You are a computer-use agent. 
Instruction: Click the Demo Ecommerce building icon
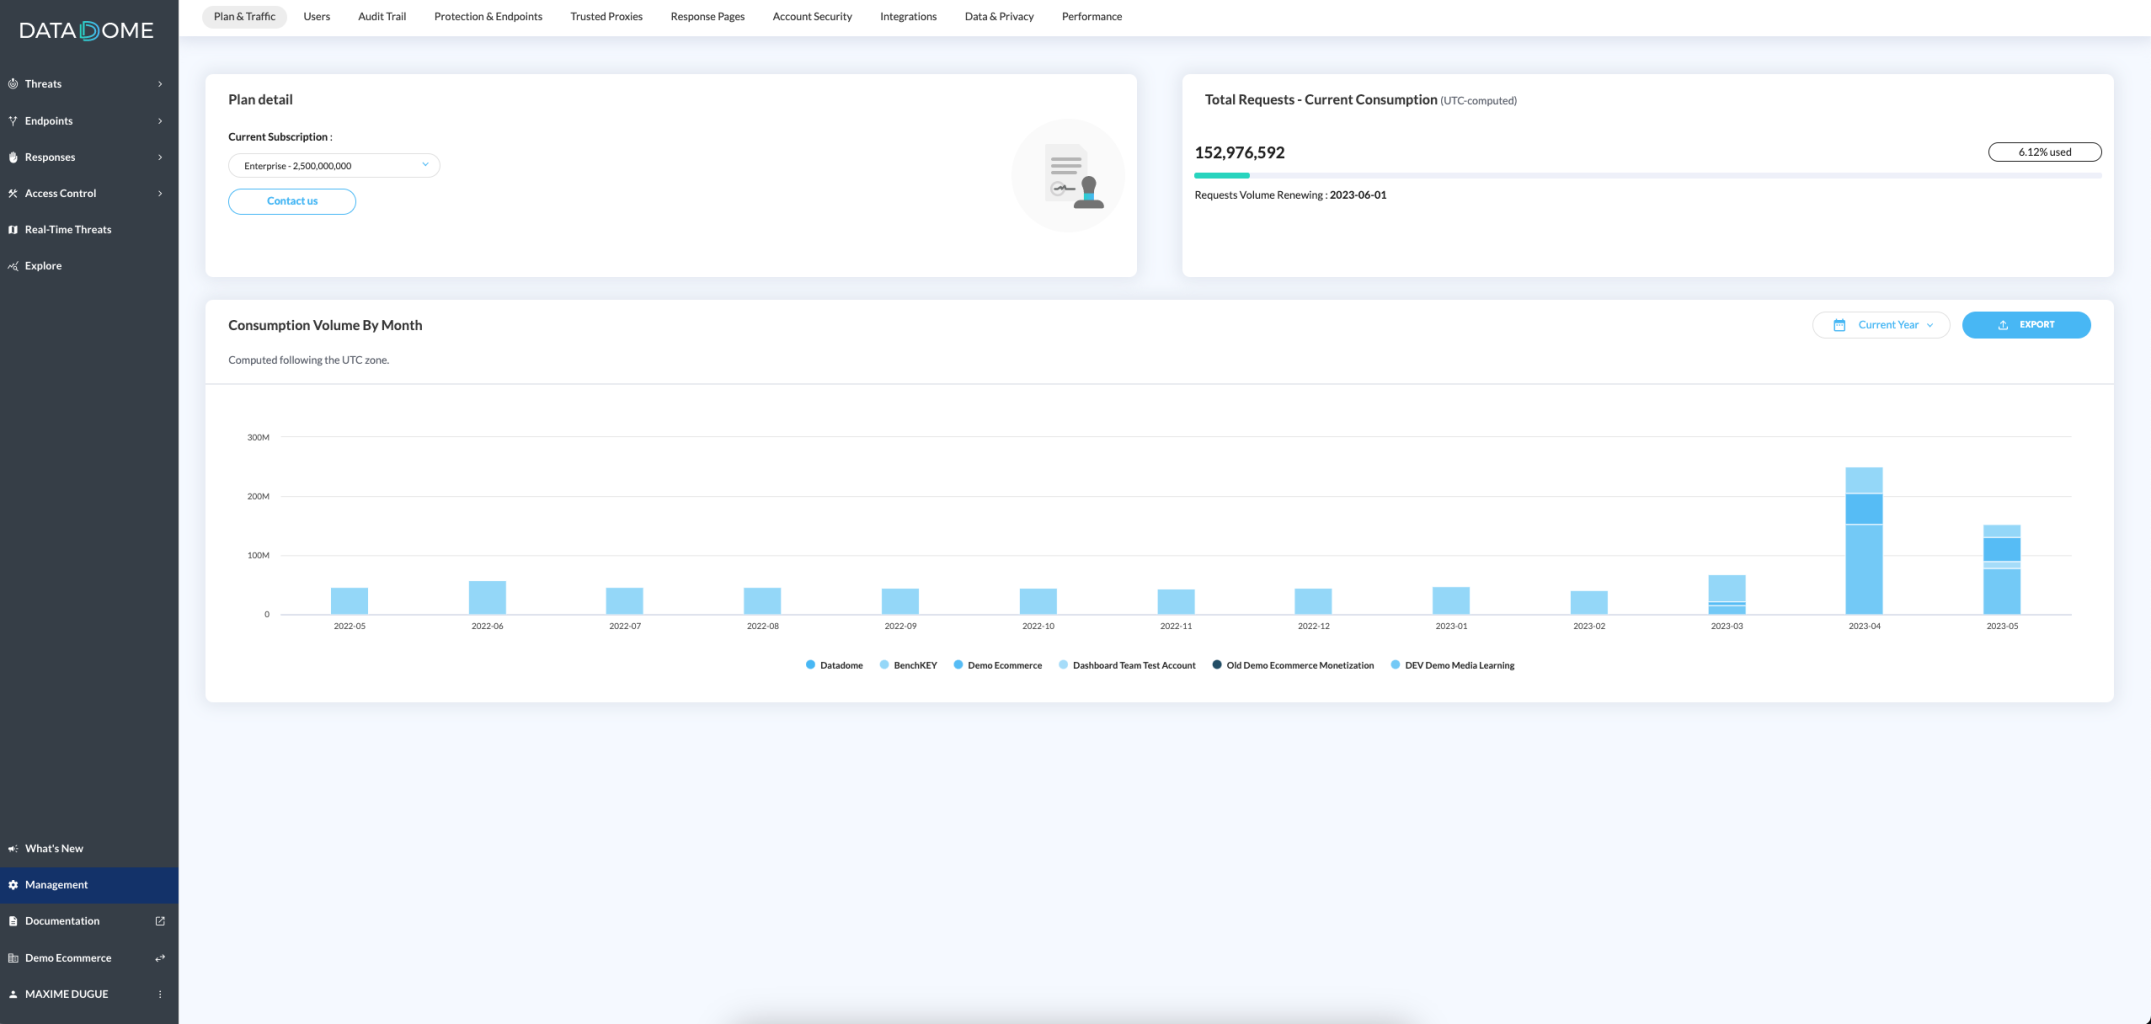[13, 958]
